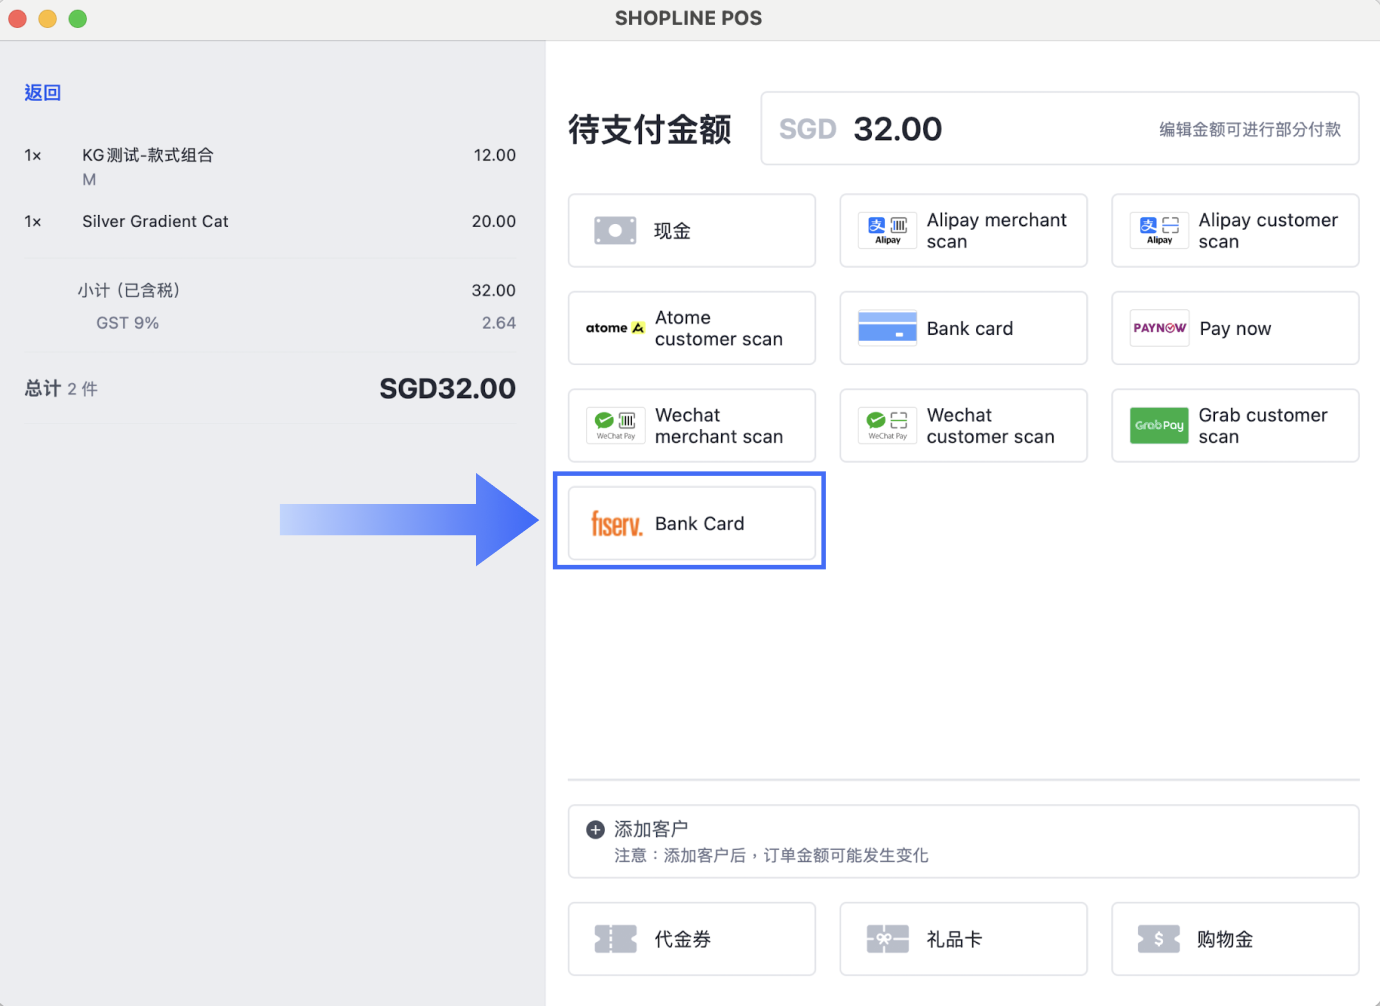Click the 编辑金额可进行部分付款 hint text
1380x1006 pixels.
tap(1250, 129)
